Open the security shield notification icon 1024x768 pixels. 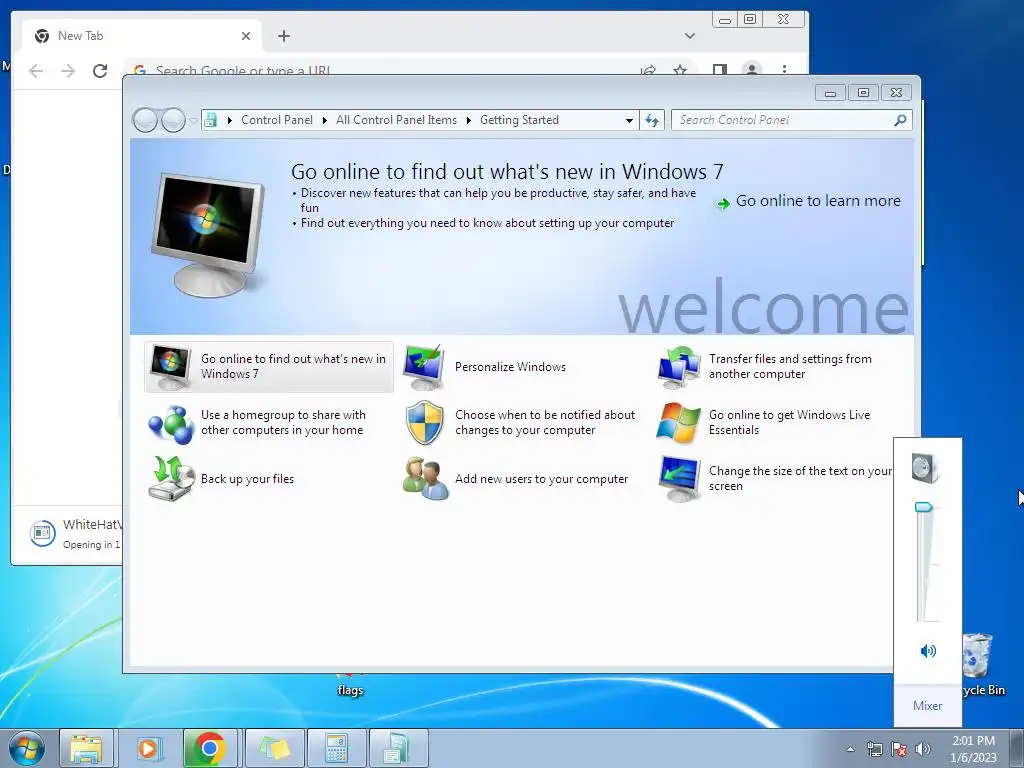pos(424,423)
